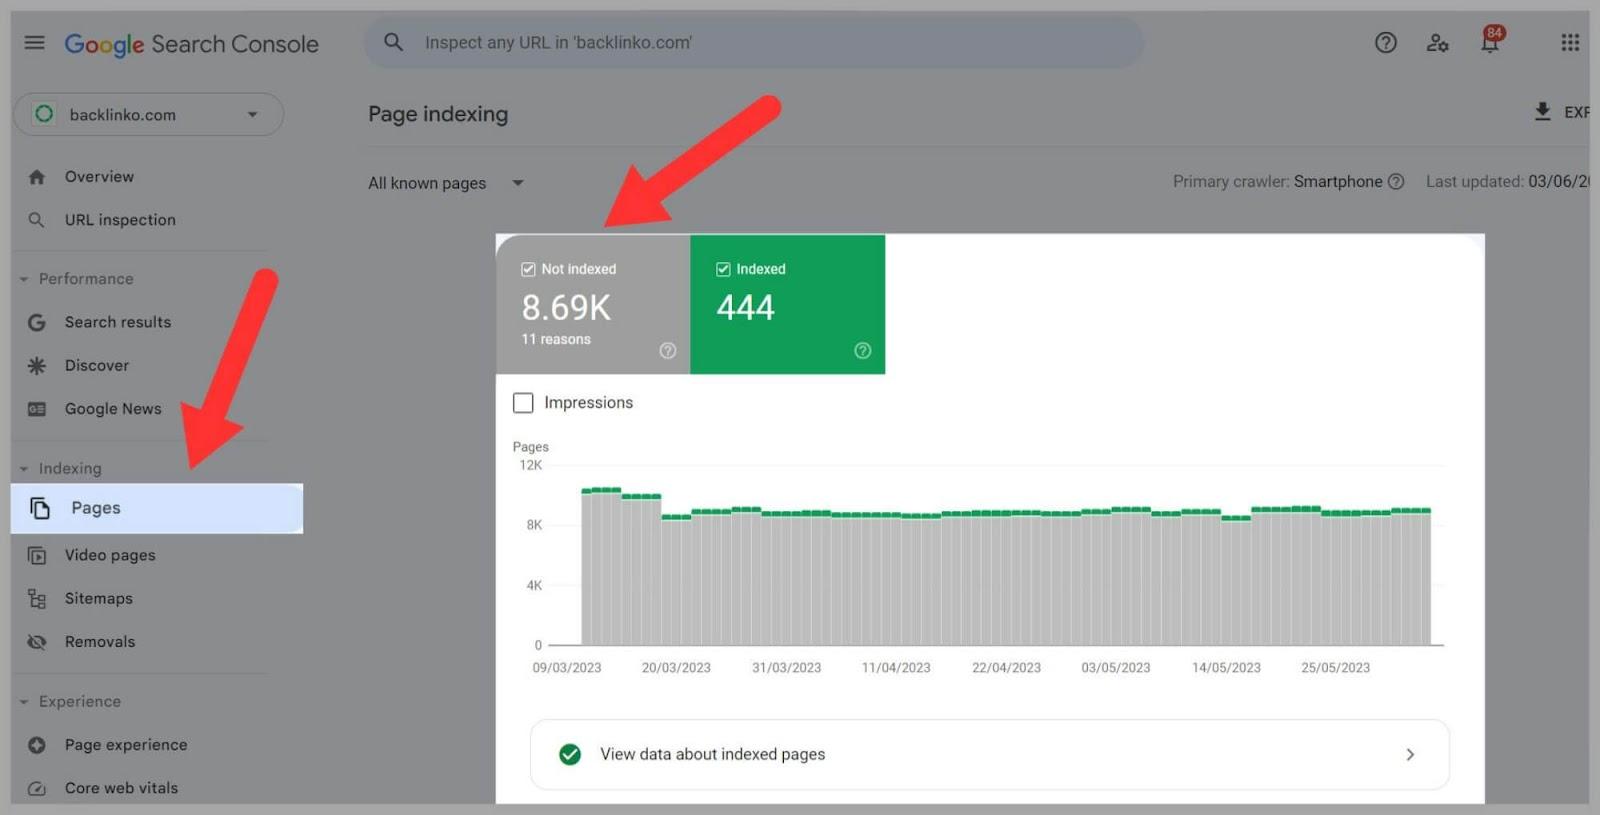Open the hamburger main menu
This screenshot has height=815, width=1600.
click(34, 43)
